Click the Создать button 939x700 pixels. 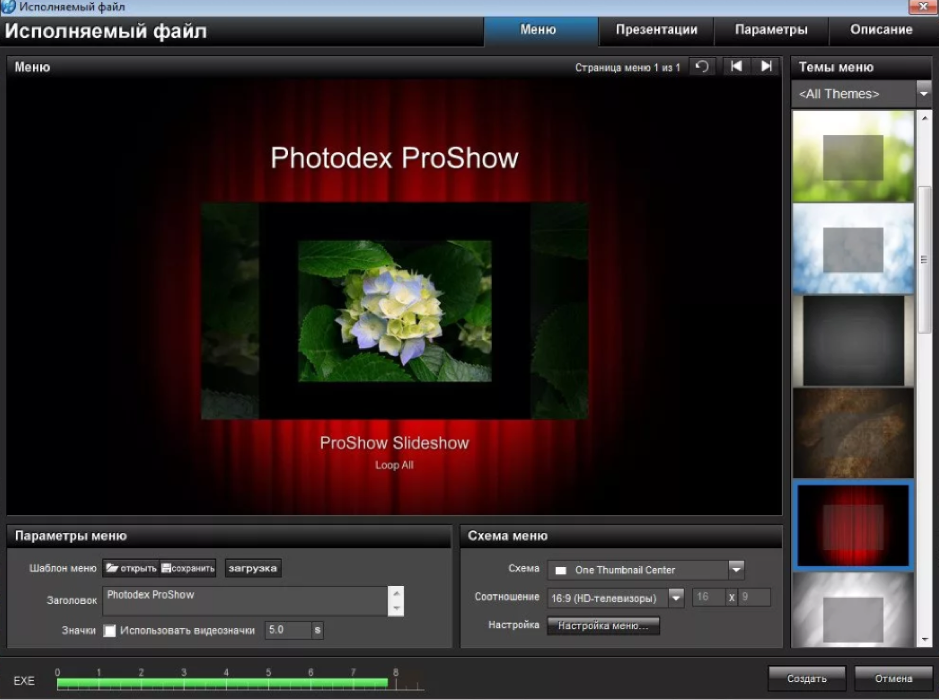pyautogui.click(x=807, y=678)
